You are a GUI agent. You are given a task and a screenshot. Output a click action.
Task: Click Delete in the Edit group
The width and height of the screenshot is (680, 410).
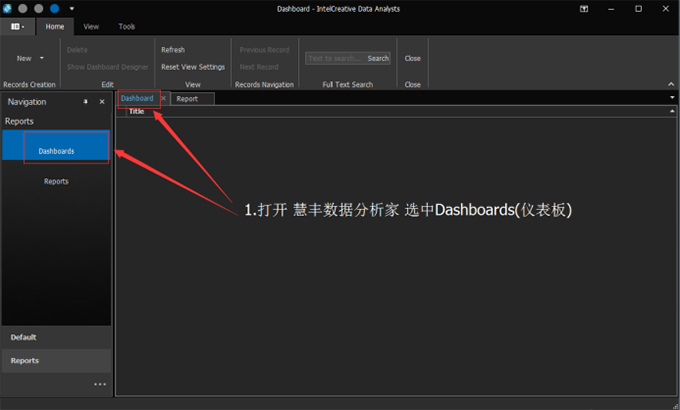[x=77, y=50]
